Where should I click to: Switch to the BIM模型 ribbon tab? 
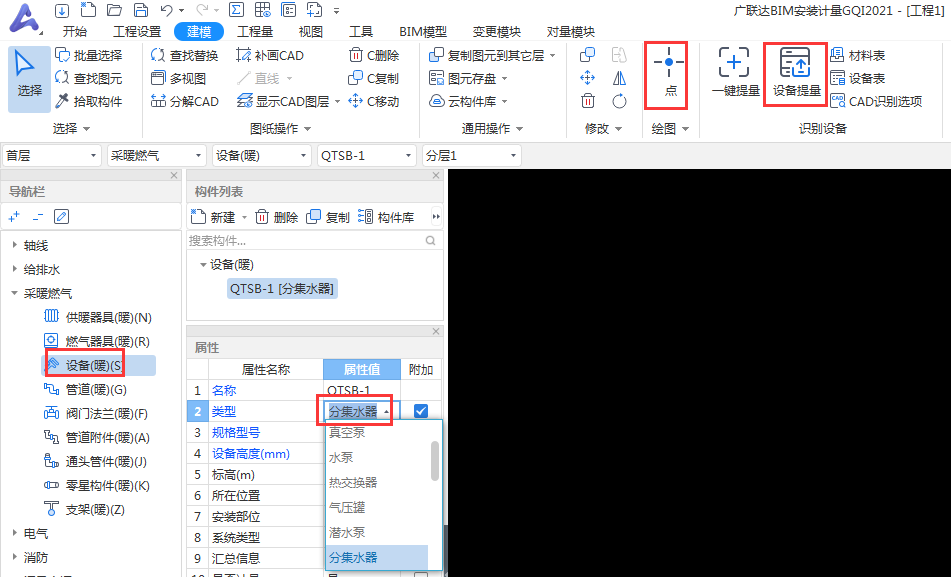point(423,32)
